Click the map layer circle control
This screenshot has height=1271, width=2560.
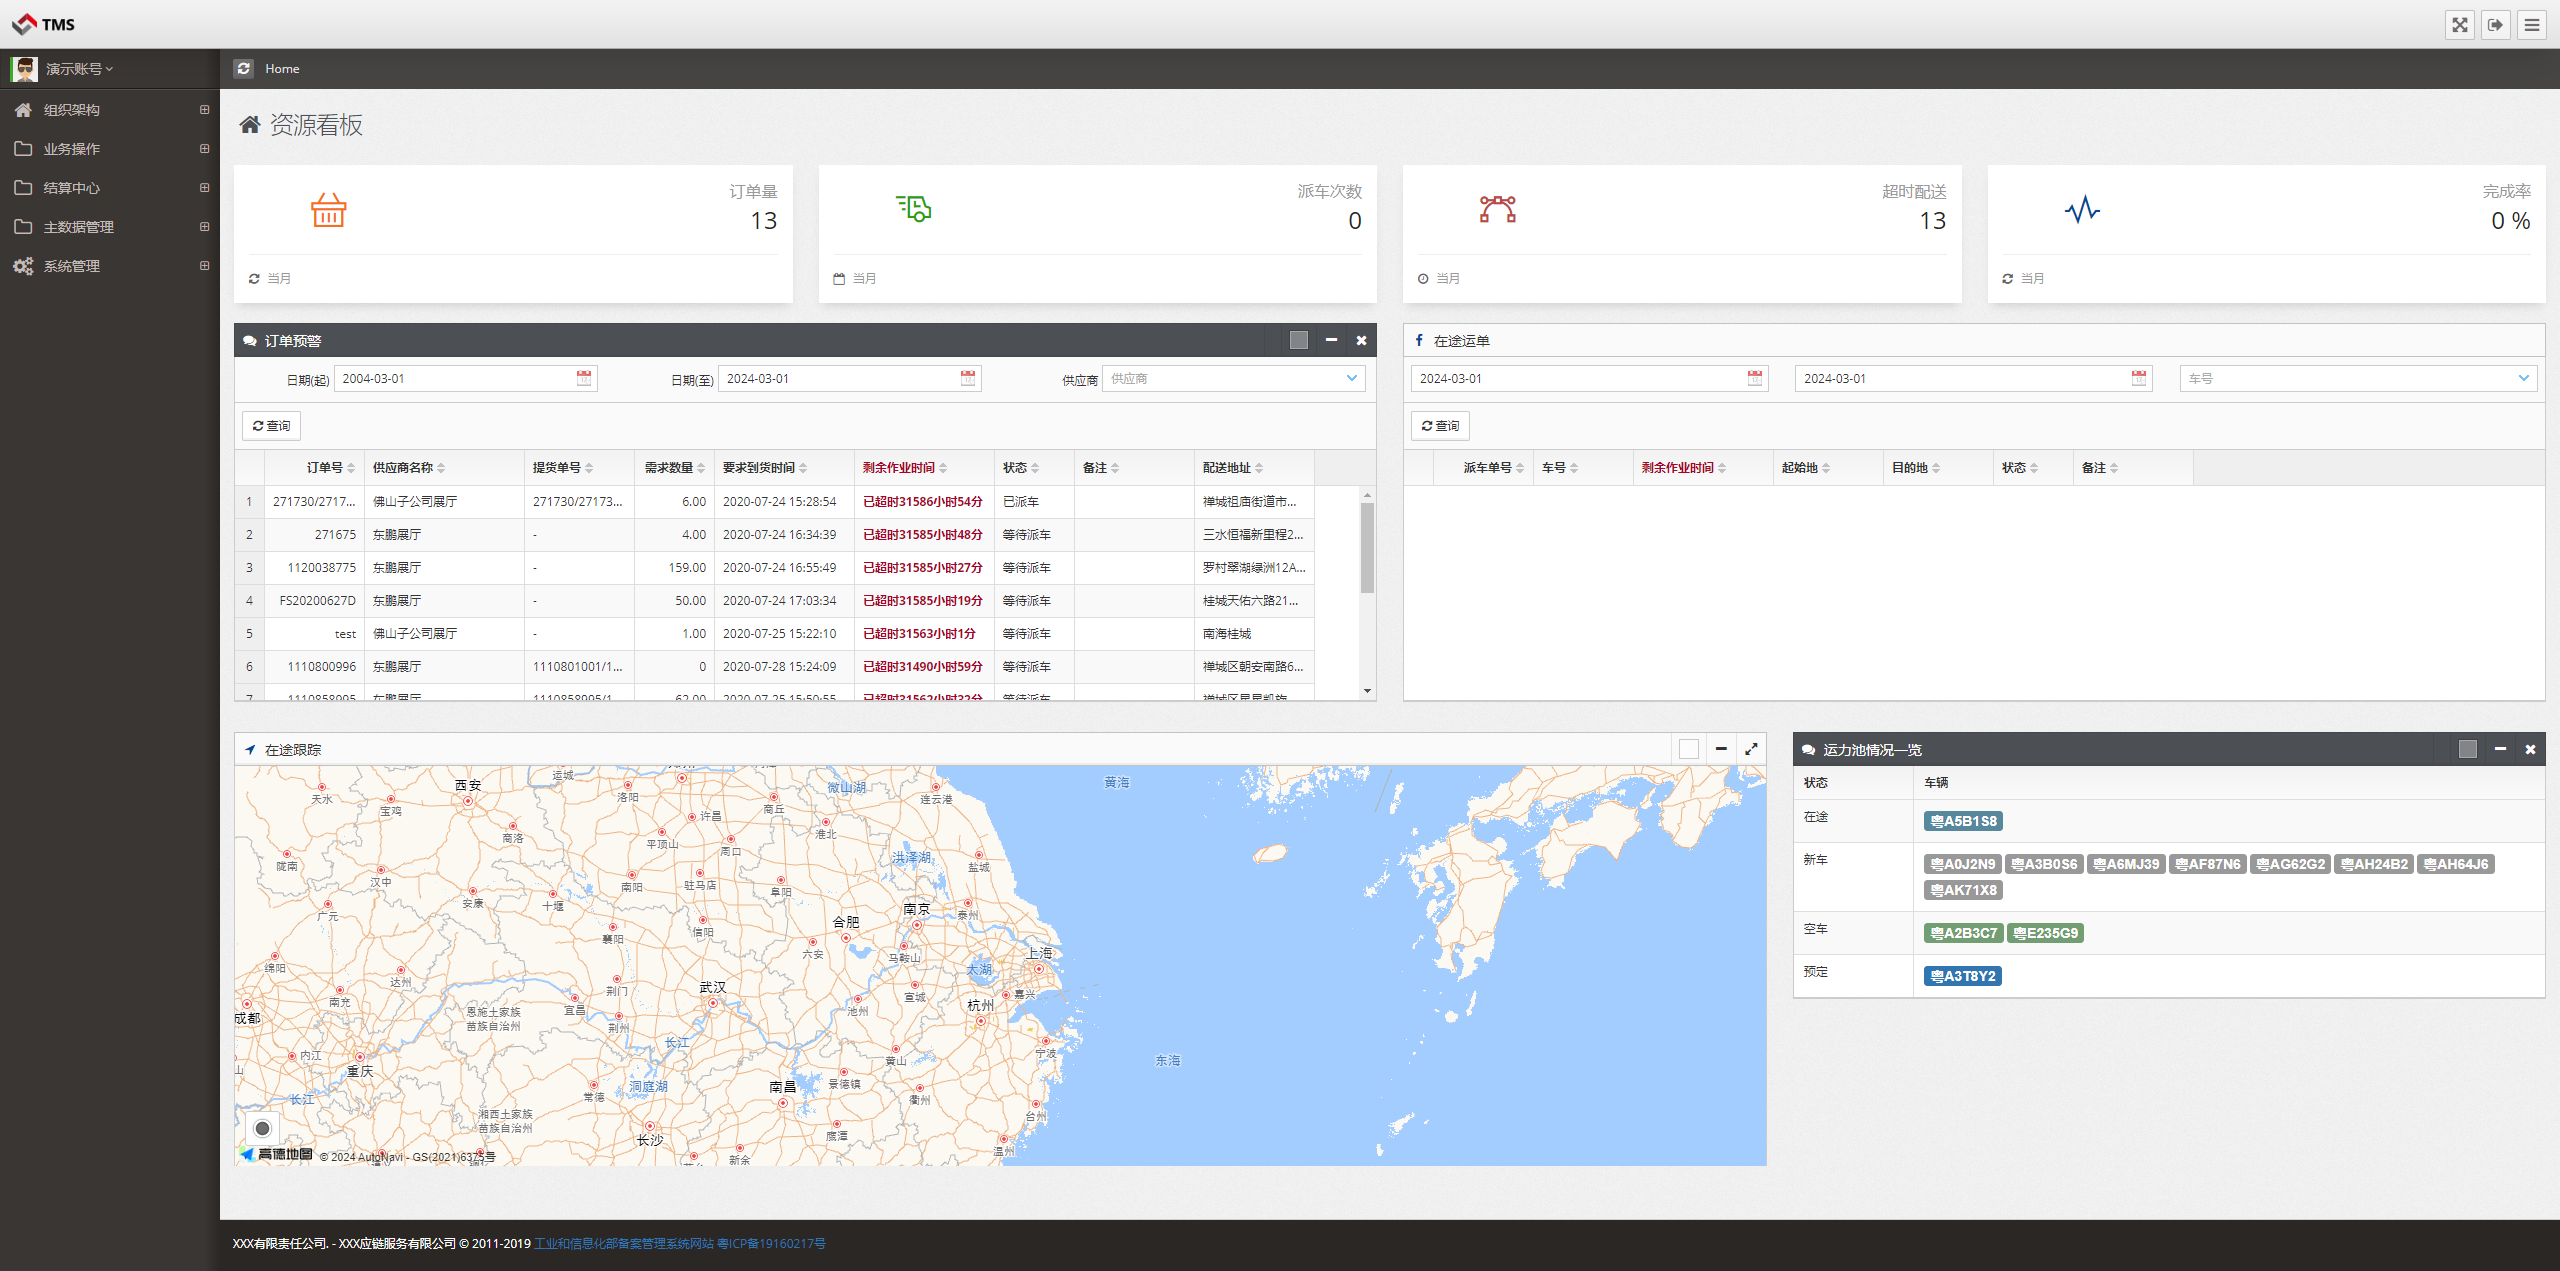click(262, 1128)
